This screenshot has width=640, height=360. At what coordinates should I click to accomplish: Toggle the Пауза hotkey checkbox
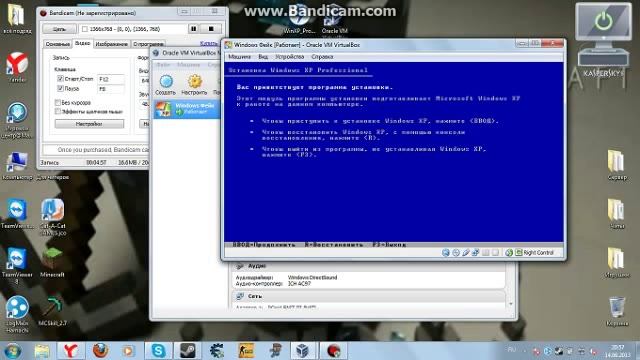tap(60, 88)
